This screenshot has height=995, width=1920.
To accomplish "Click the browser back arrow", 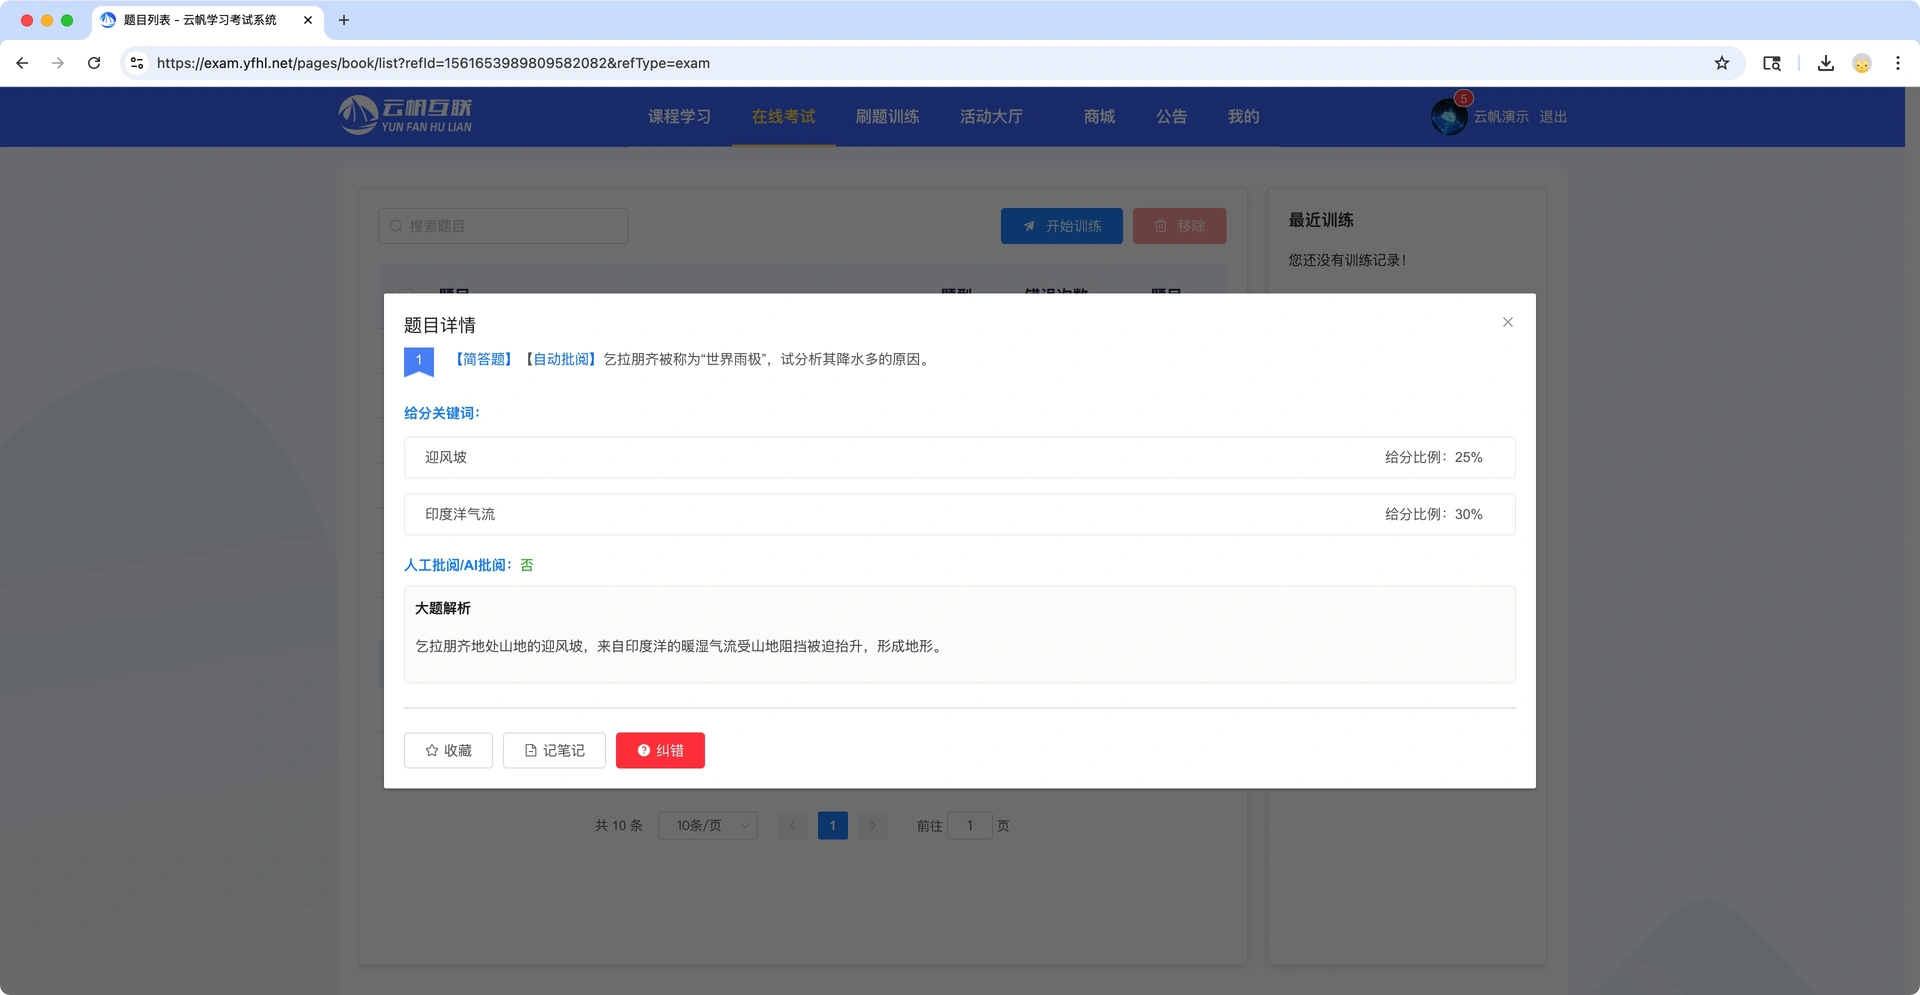I will [22, 63].
